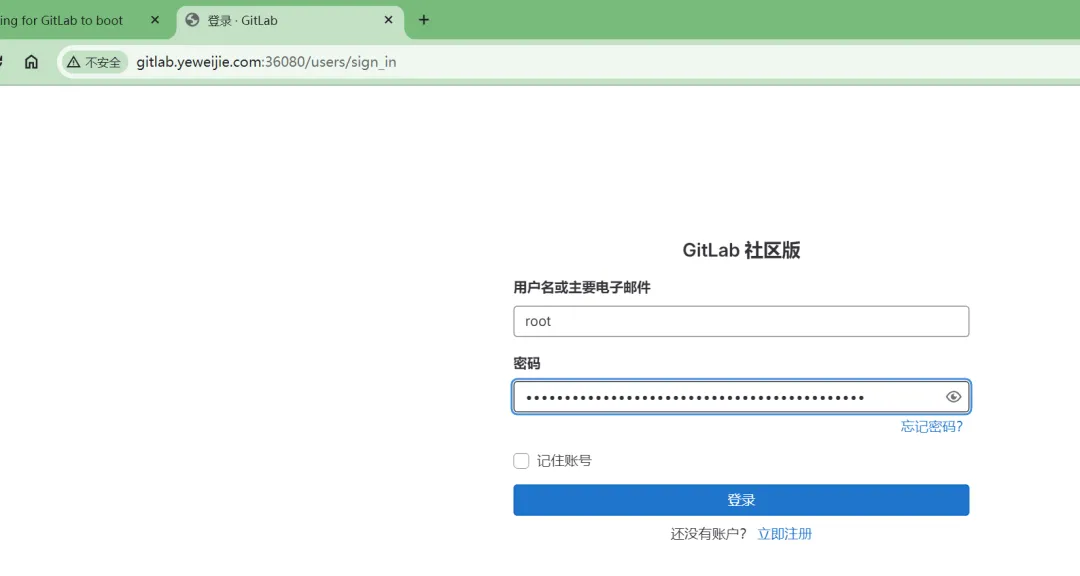Click the 记住账号 label text

point(564,461)
